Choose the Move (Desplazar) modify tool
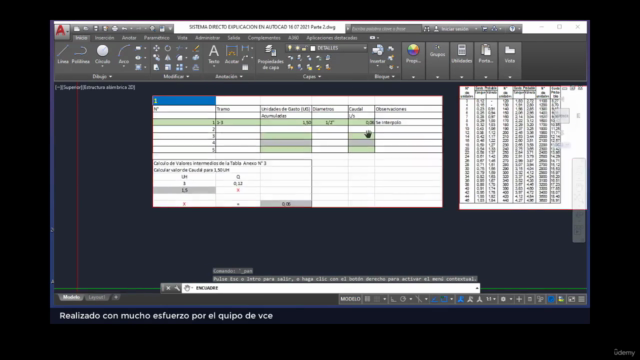Image resolution: width=640 pixels, height=360 pixels. (156, 48)
